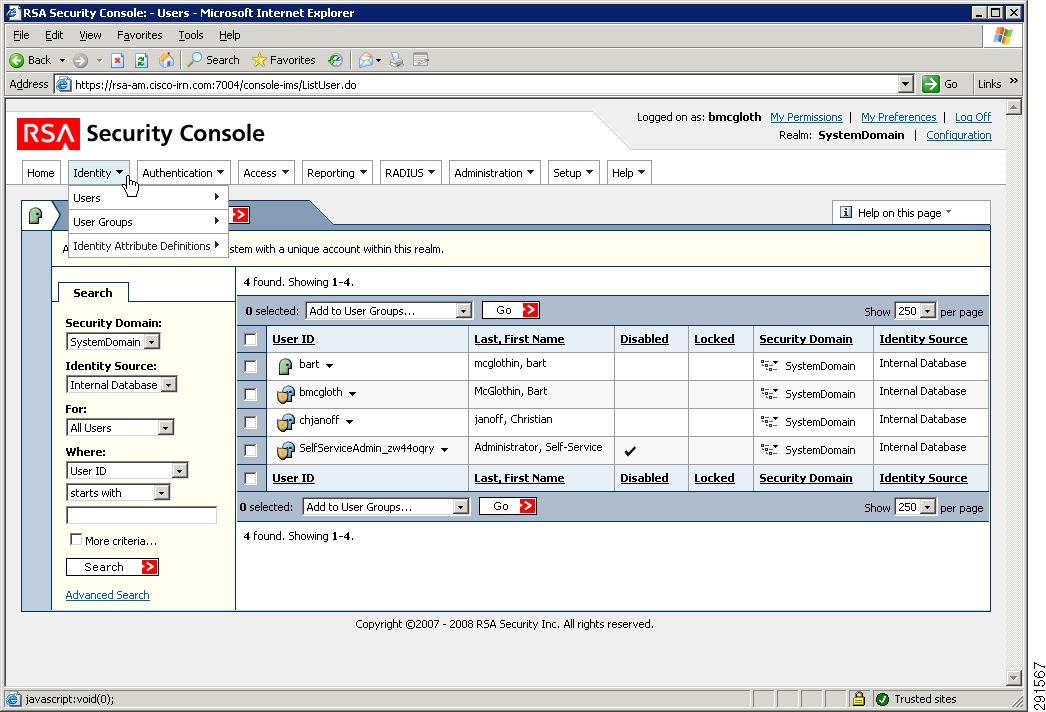Open the top Show 250 per page dropdown
The height and width of the screenshot is (712, 1046).
point(915,311)
